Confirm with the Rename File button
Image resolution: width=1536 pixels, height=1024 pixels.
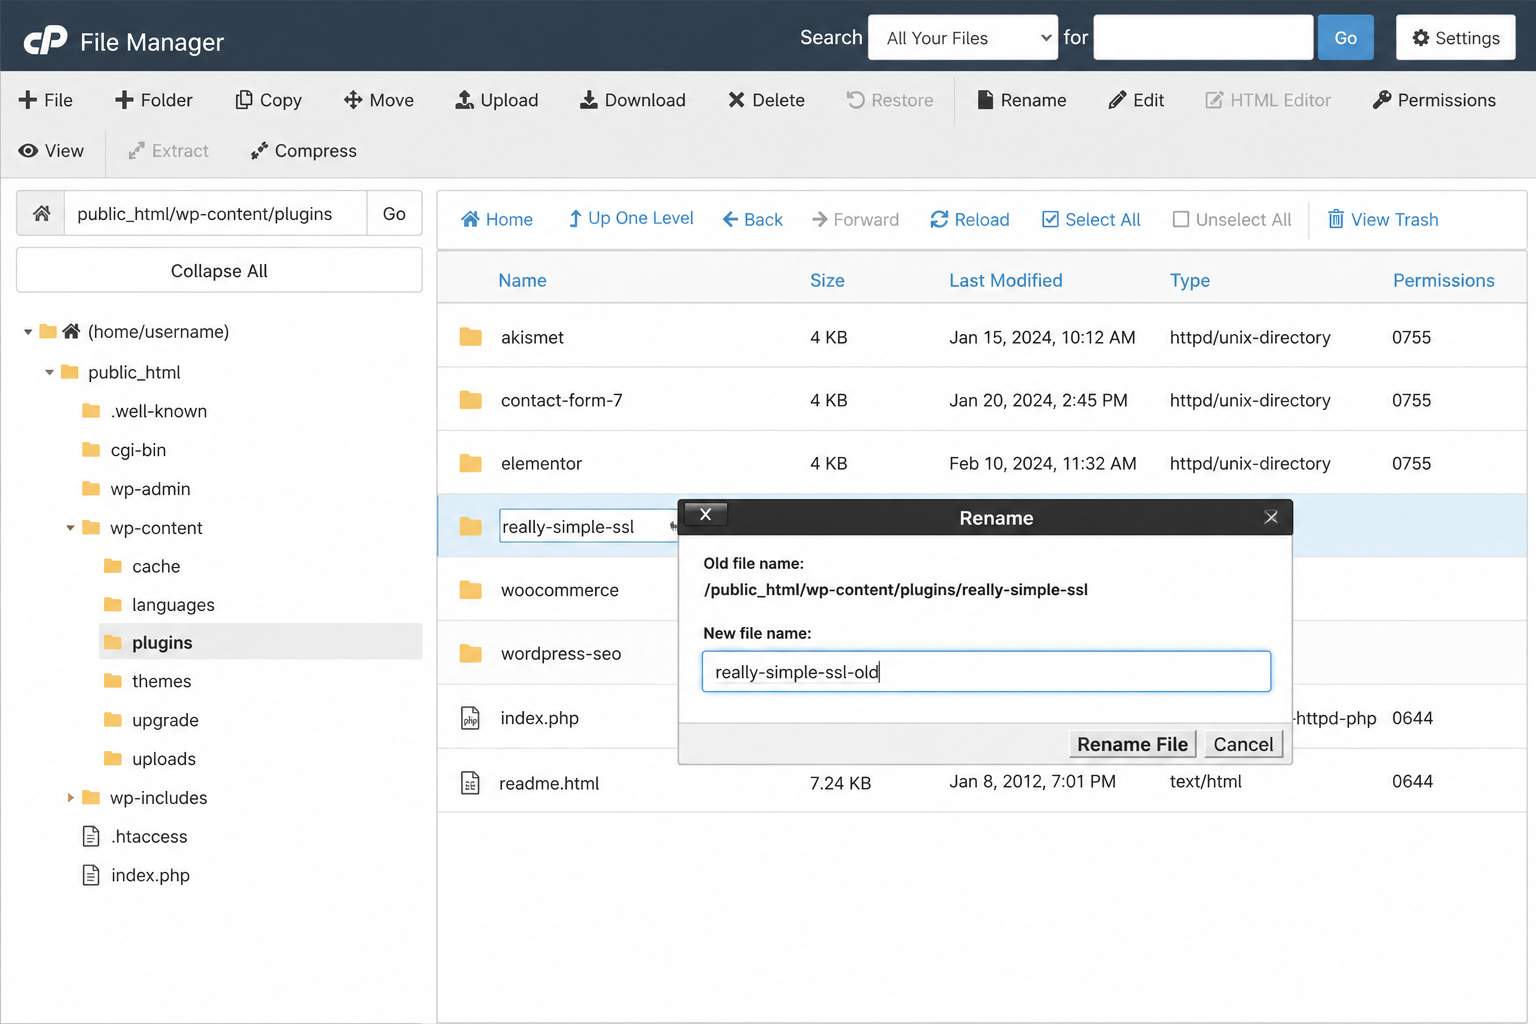coord(1132,744)
